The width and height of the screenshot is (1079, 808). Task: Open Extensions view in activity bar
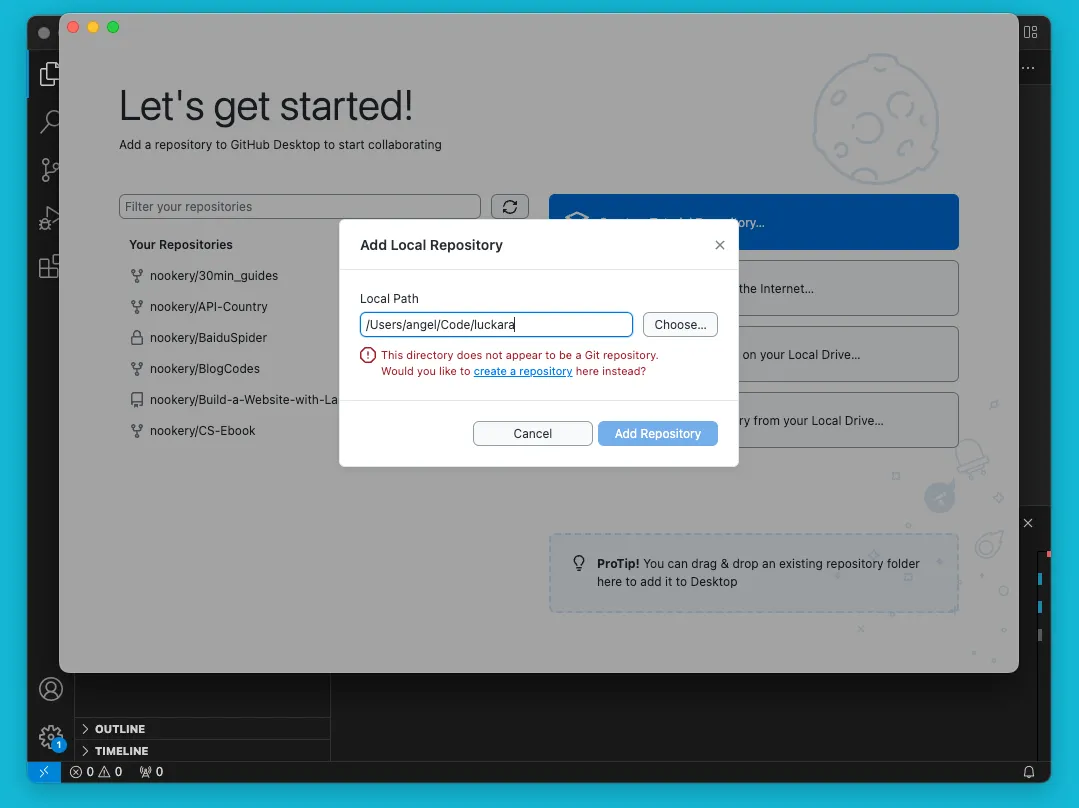(49, 266)
